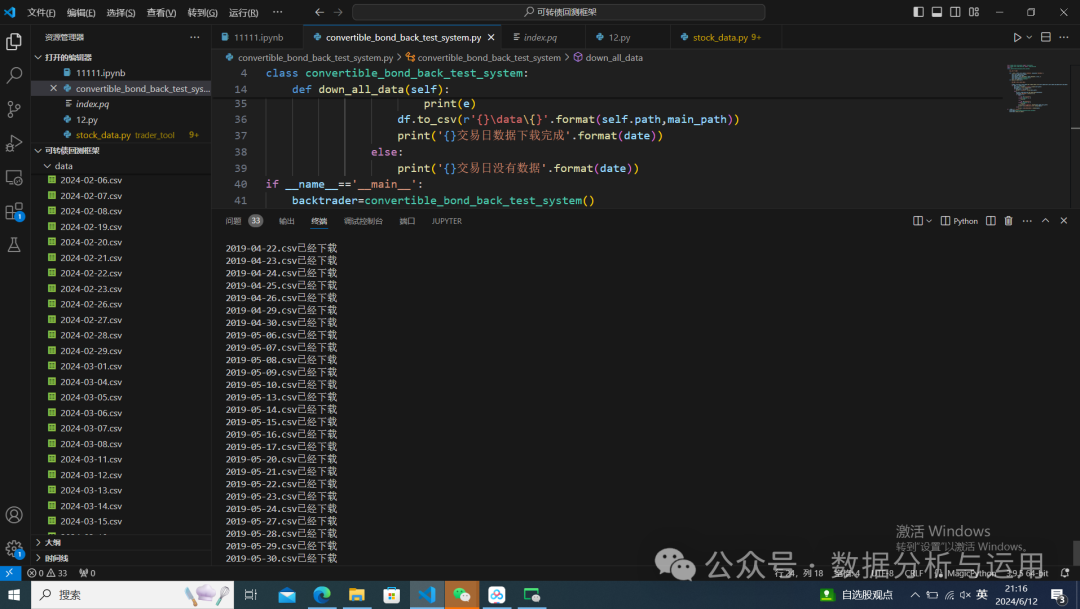
Task: Customize layout button
Action: (x=974, y=12)
